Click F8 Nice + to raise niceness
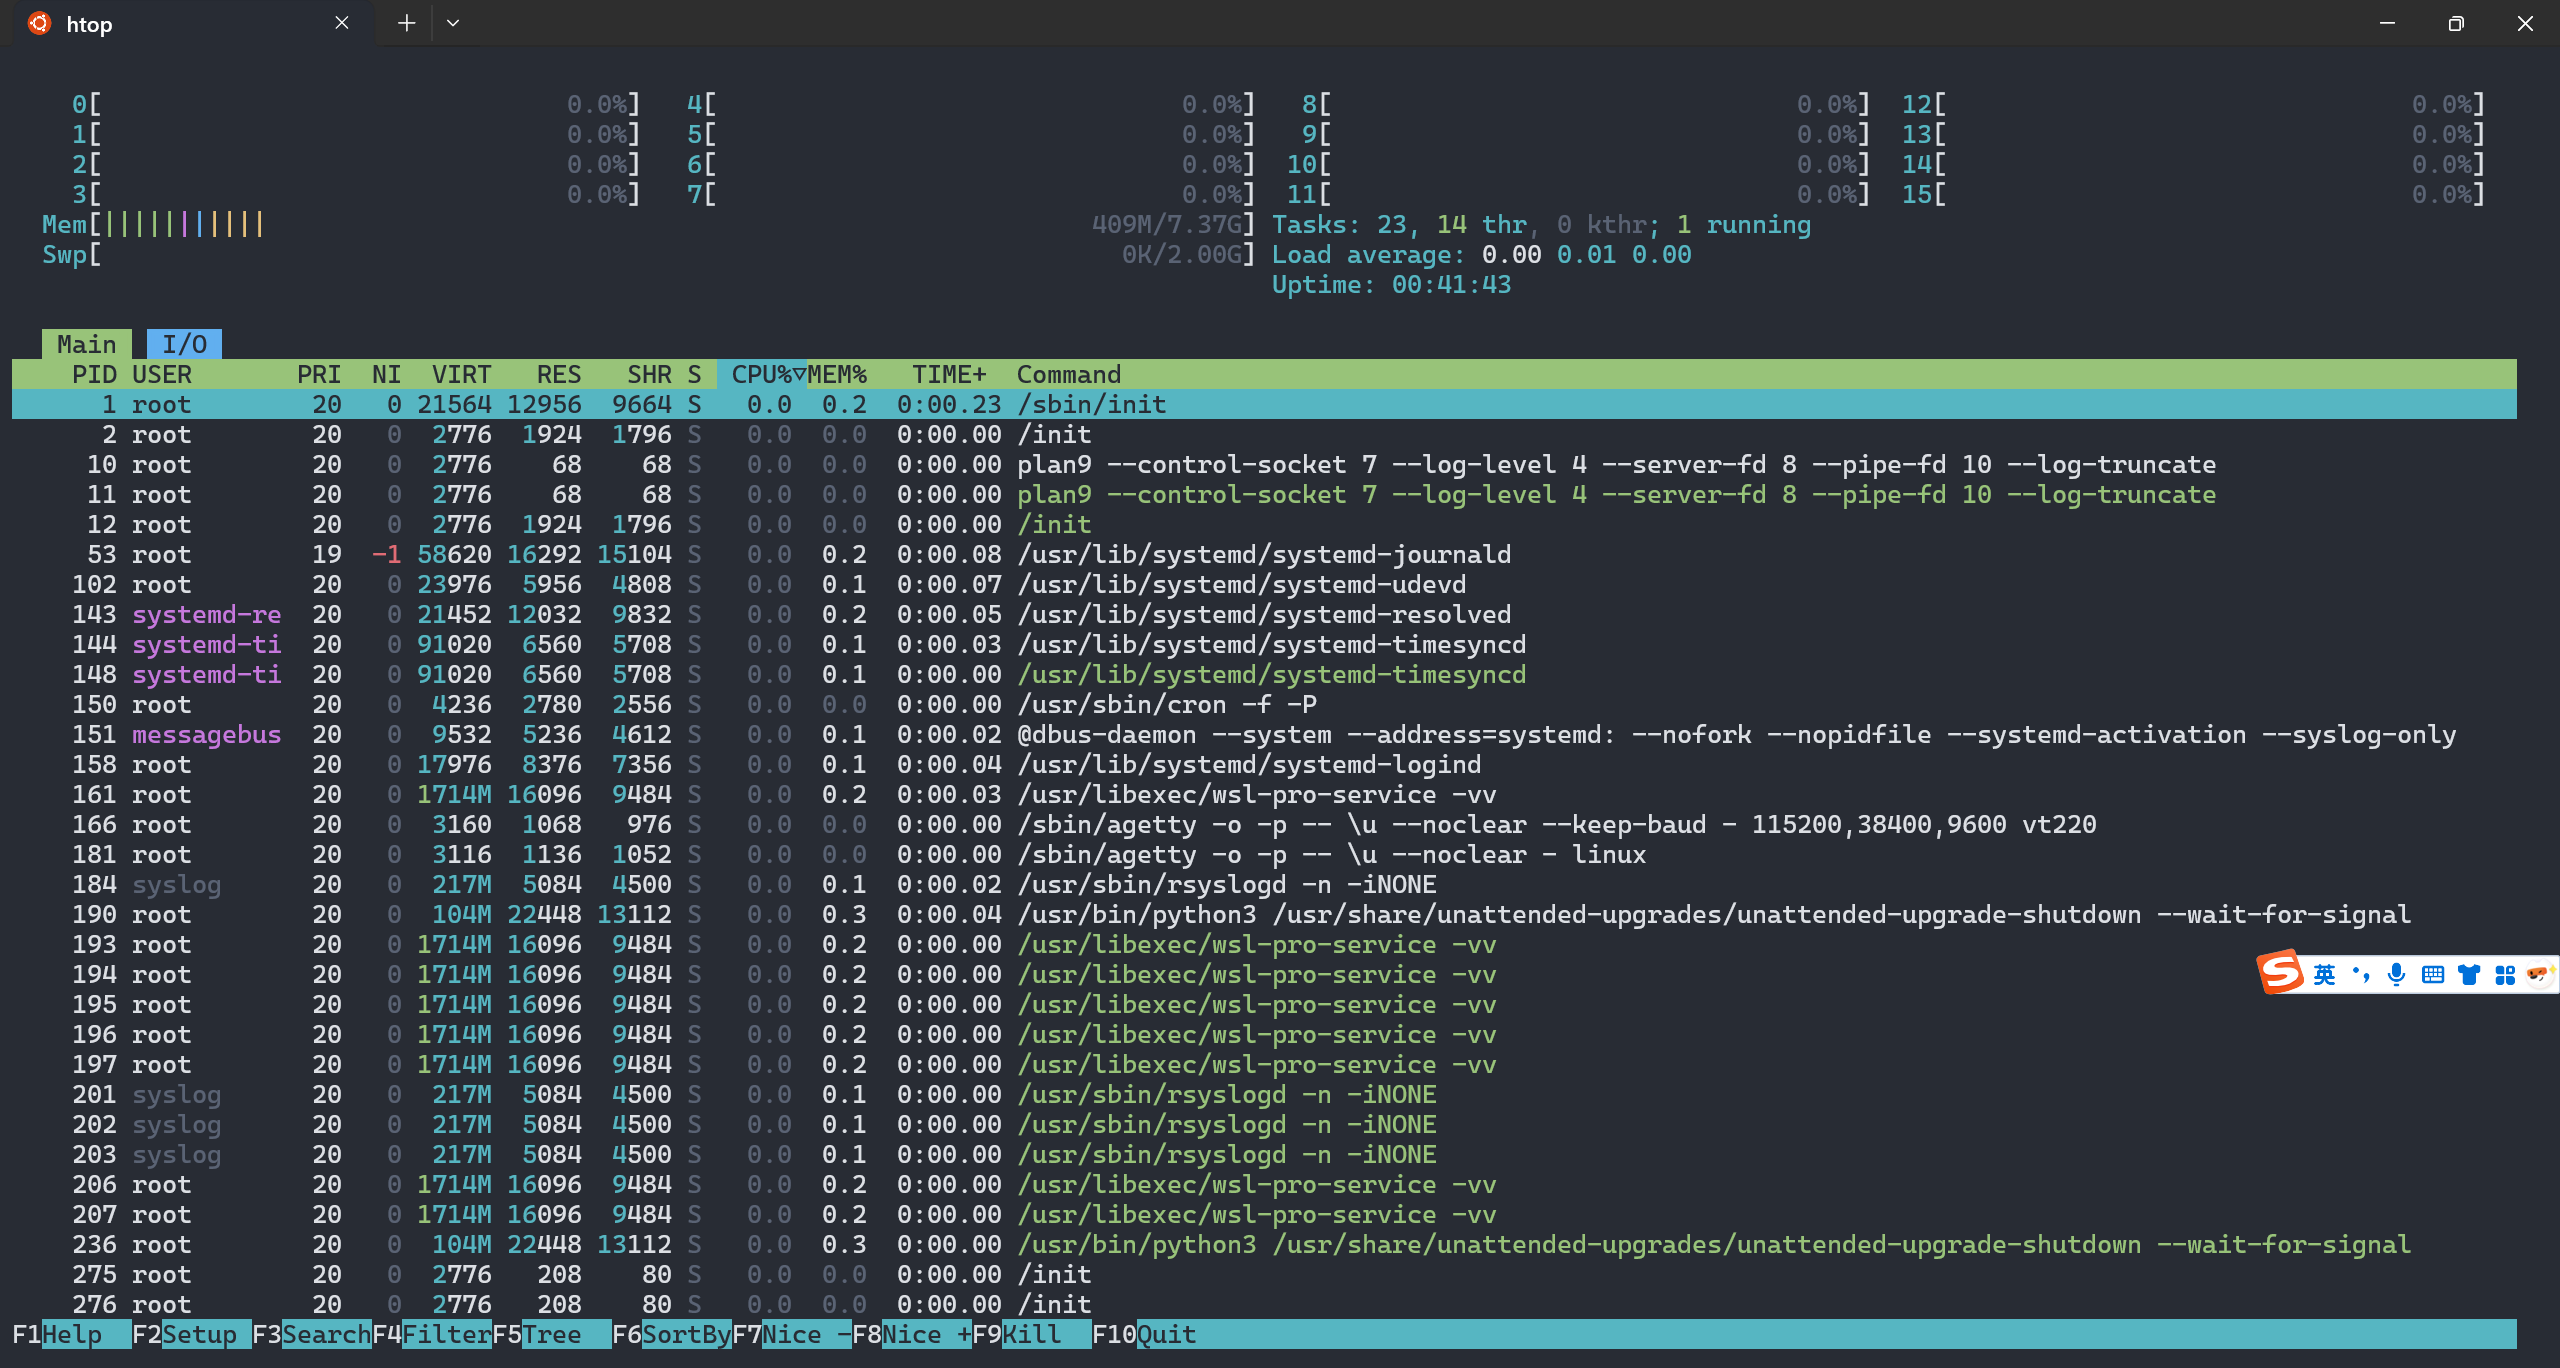The width and height of the screenshot is (2560, 1368). [911, 1335]
